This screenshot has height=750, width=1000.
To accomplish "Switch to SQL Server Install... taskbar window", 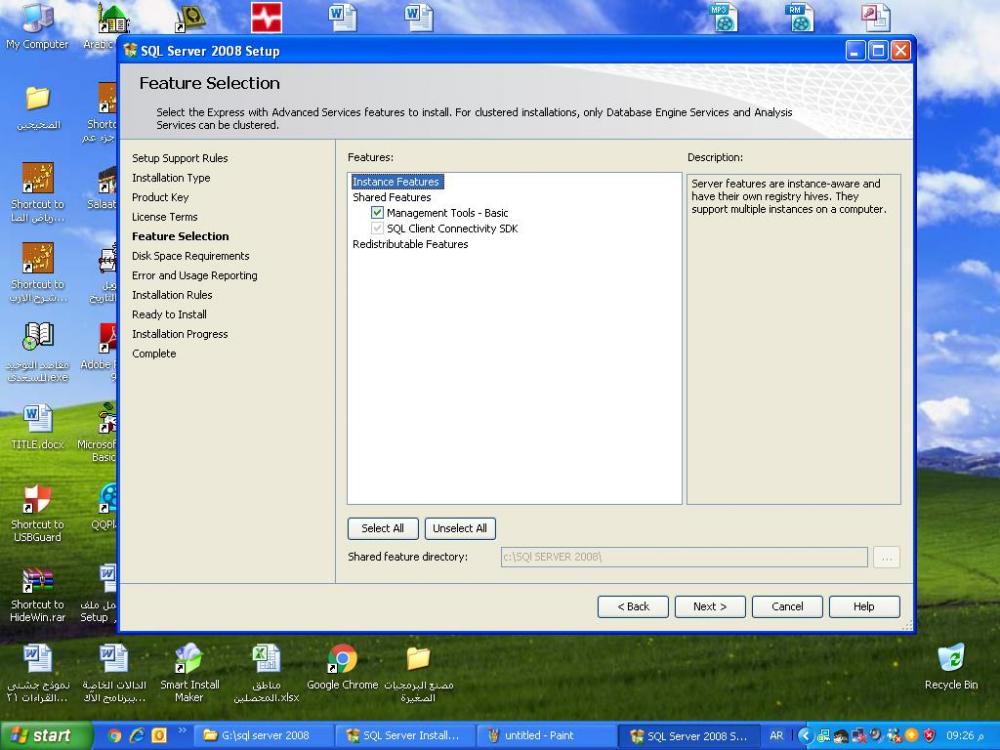I will pyautogui.click(x=405, y=736).
